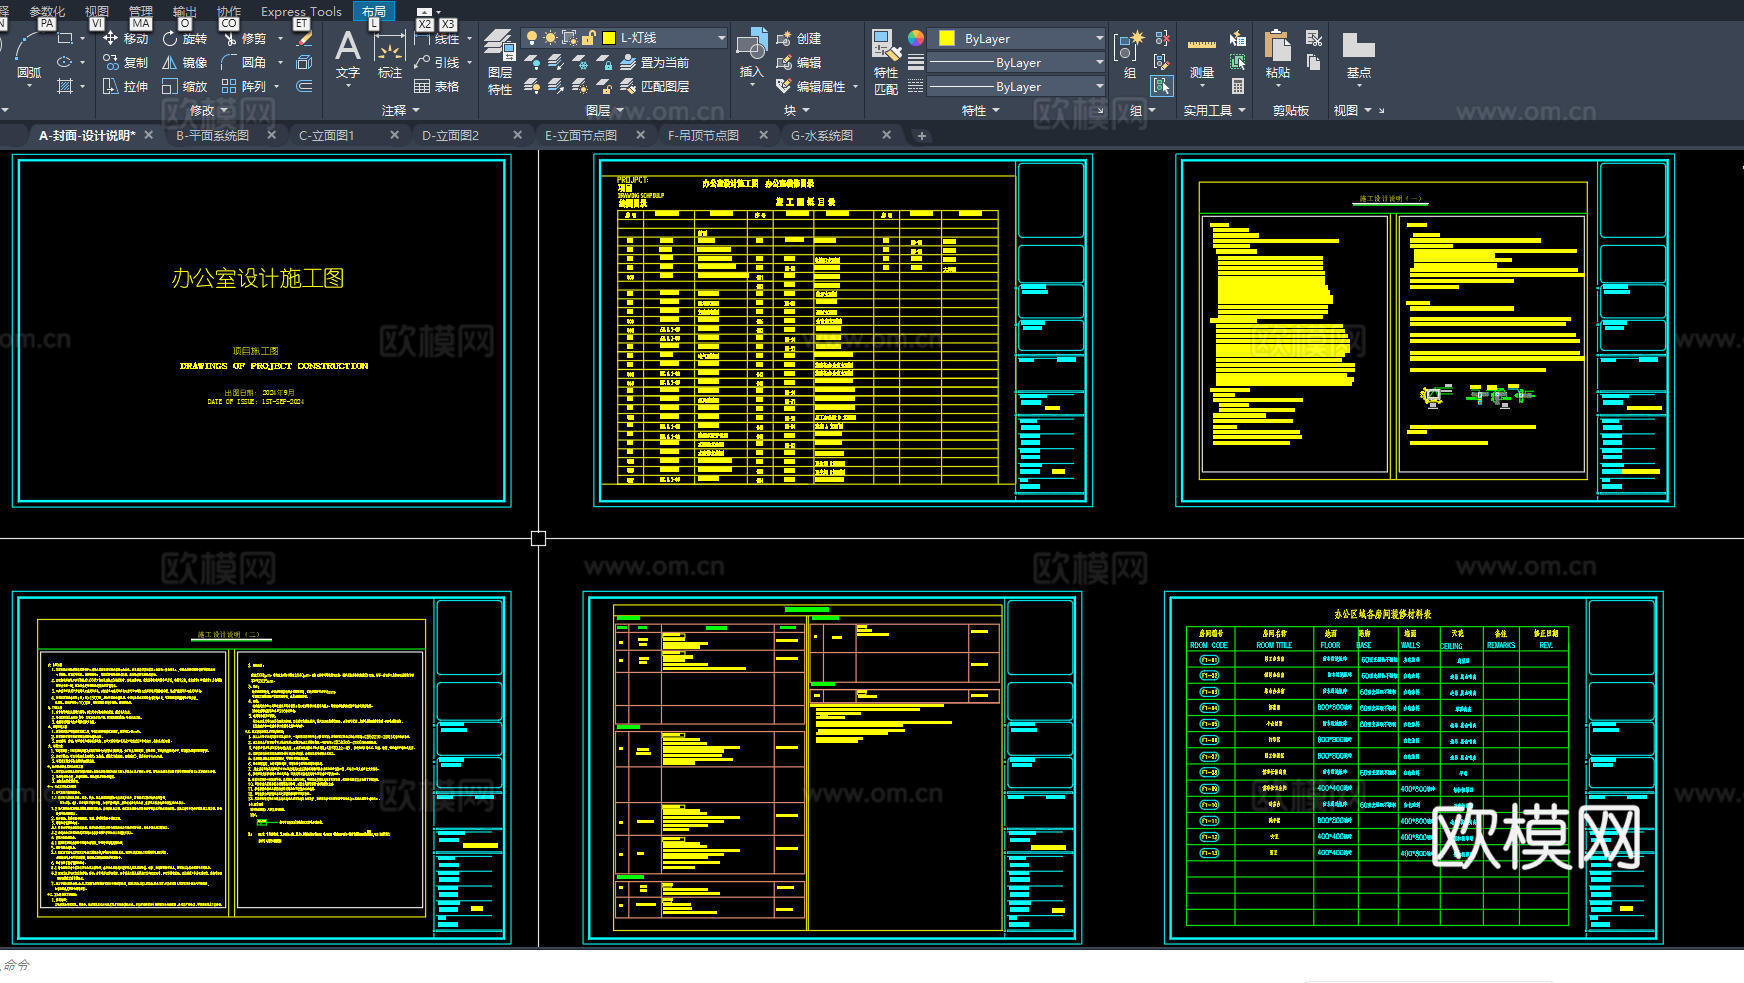Viewport: 1744px width, 983px height.
Task: Toggle group selection on/off button
Action: pyautogui.click(x=1162, y=86)
